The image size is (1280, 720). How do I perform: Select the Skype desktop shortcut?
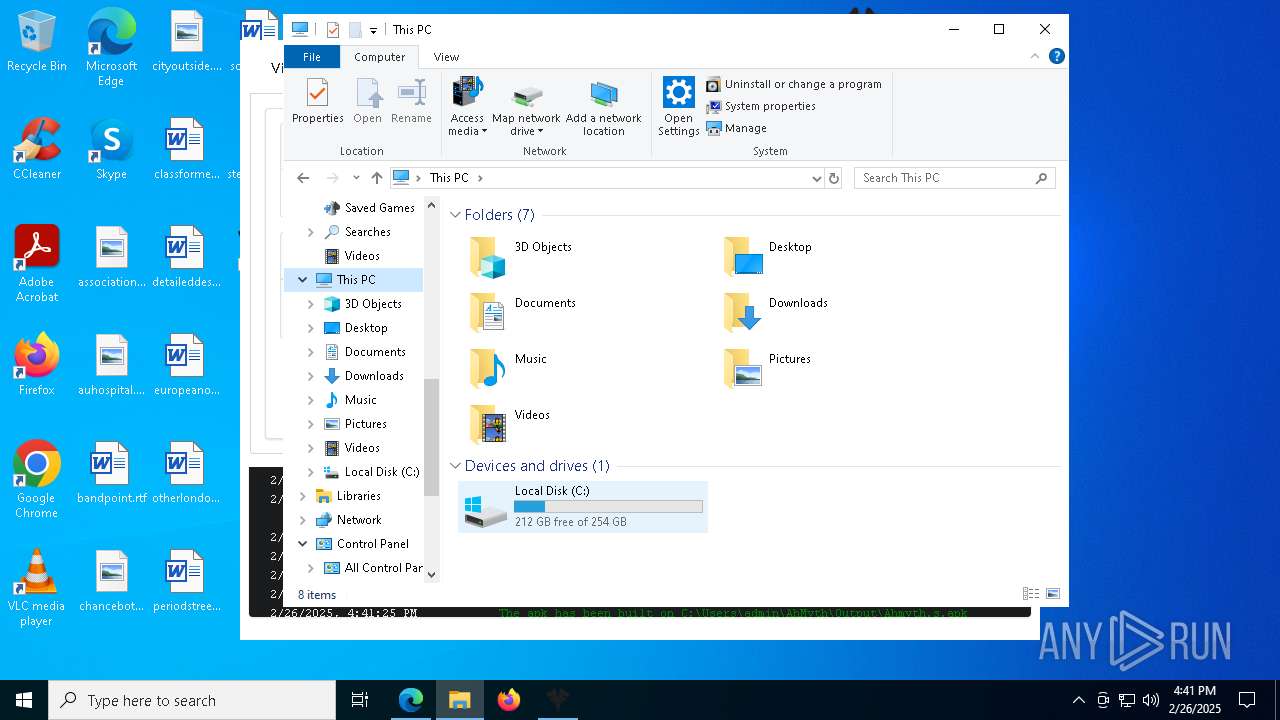tap(111, 149)
